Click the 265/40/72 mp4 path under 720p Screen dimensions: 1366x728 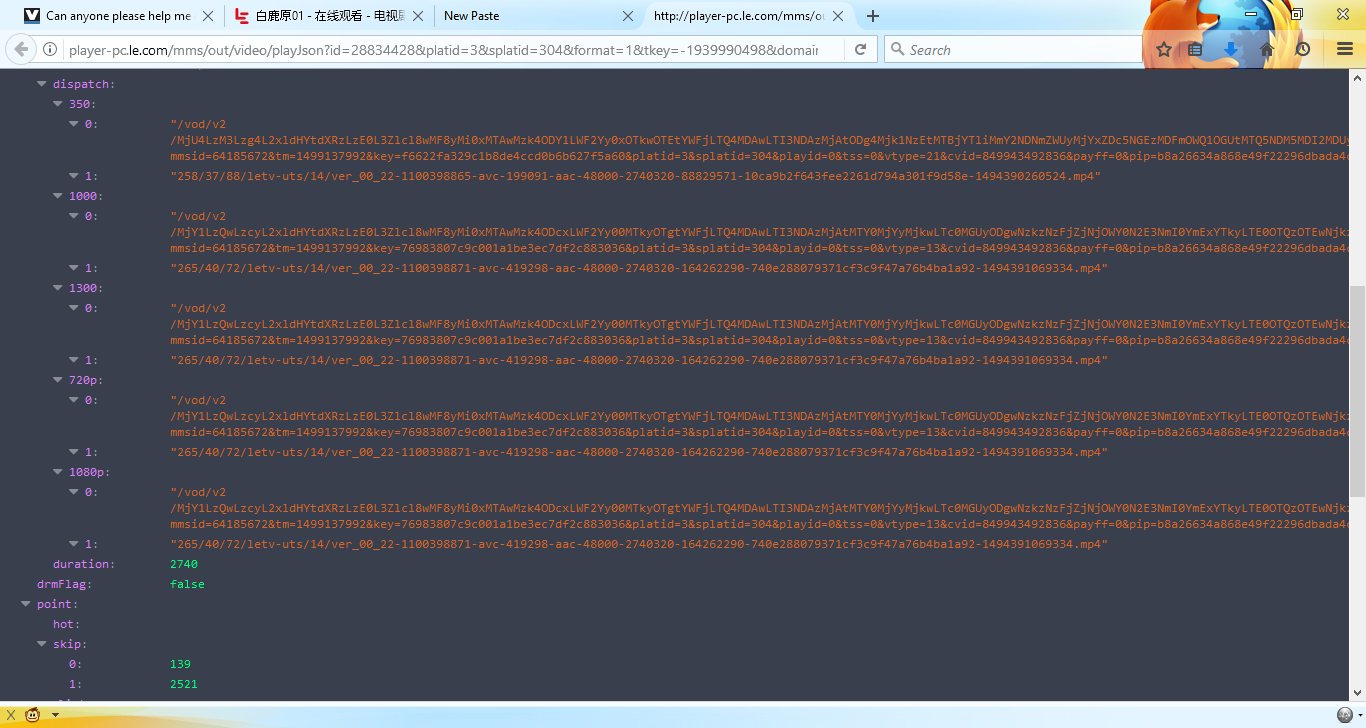pos(639,452)
